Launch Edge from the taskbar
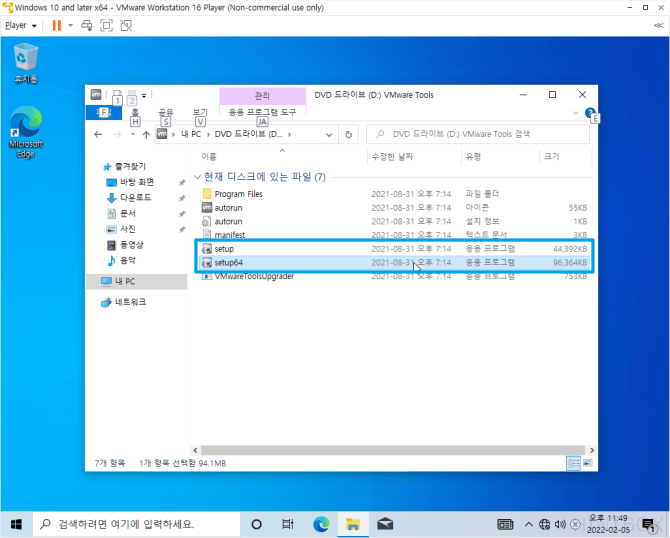This screenshot has width=670, height=538. tap(321, 524)
